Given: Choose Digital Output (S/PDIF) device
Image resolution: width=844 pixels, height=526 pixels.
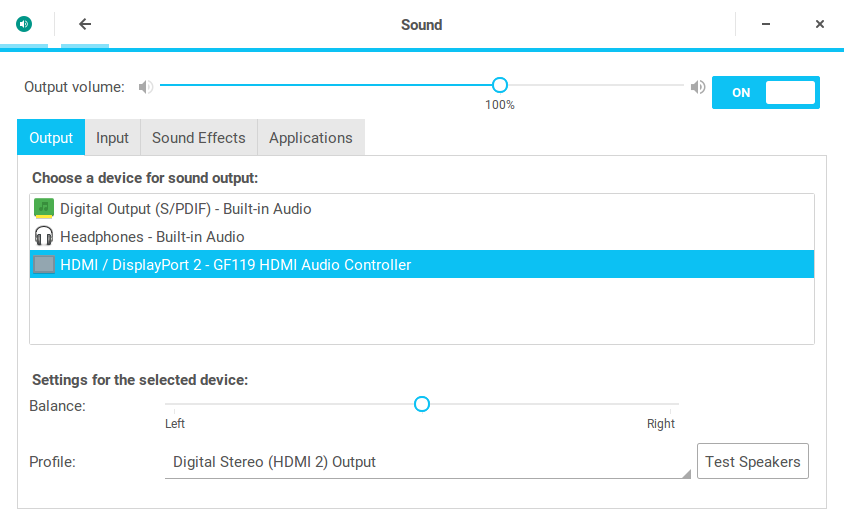Looking at the screenshot, I should [x=185, y=209].
